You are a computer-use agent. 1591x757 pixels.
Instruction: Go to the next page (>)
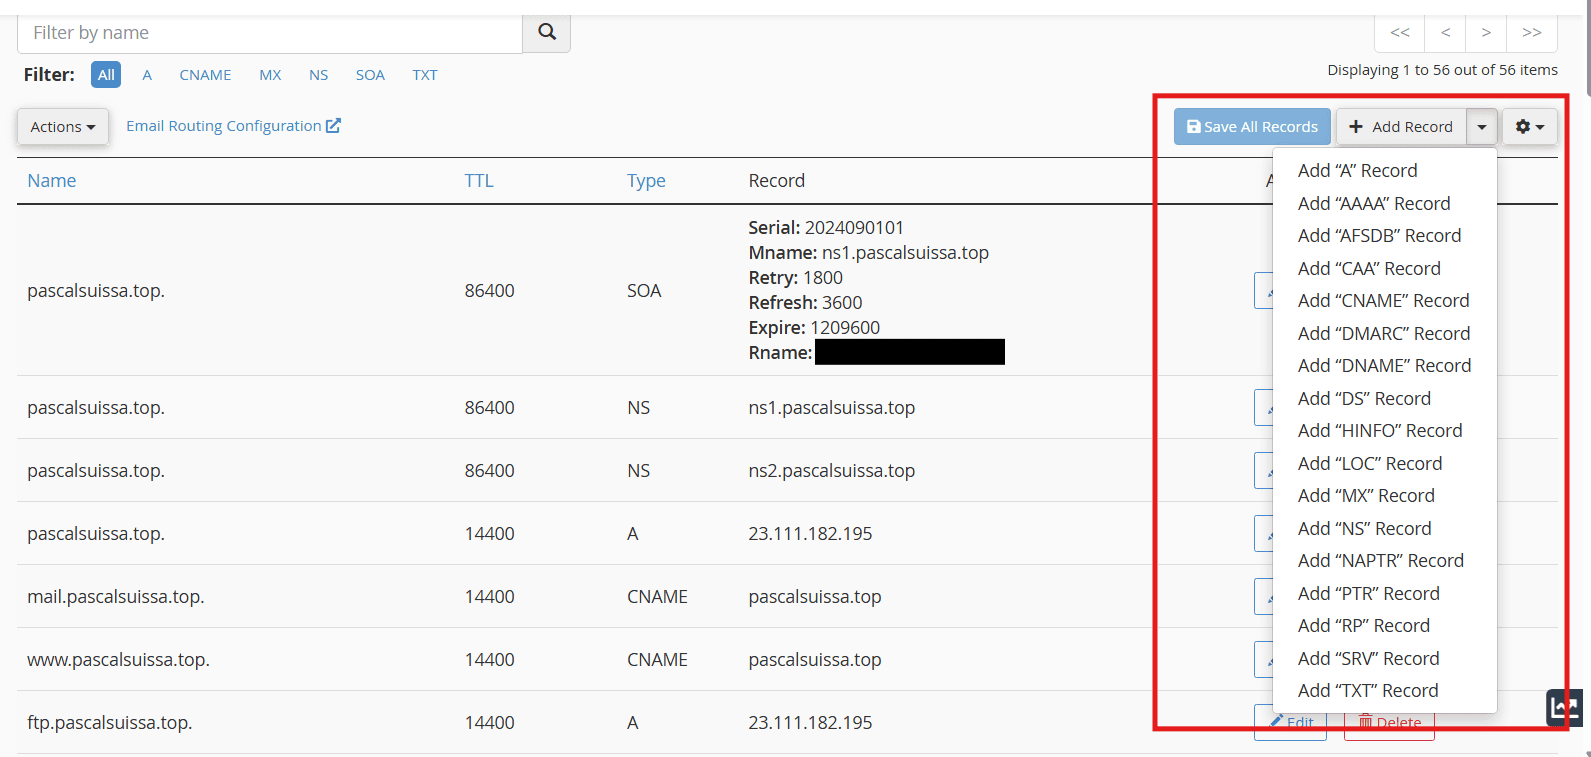[1486, 32]
